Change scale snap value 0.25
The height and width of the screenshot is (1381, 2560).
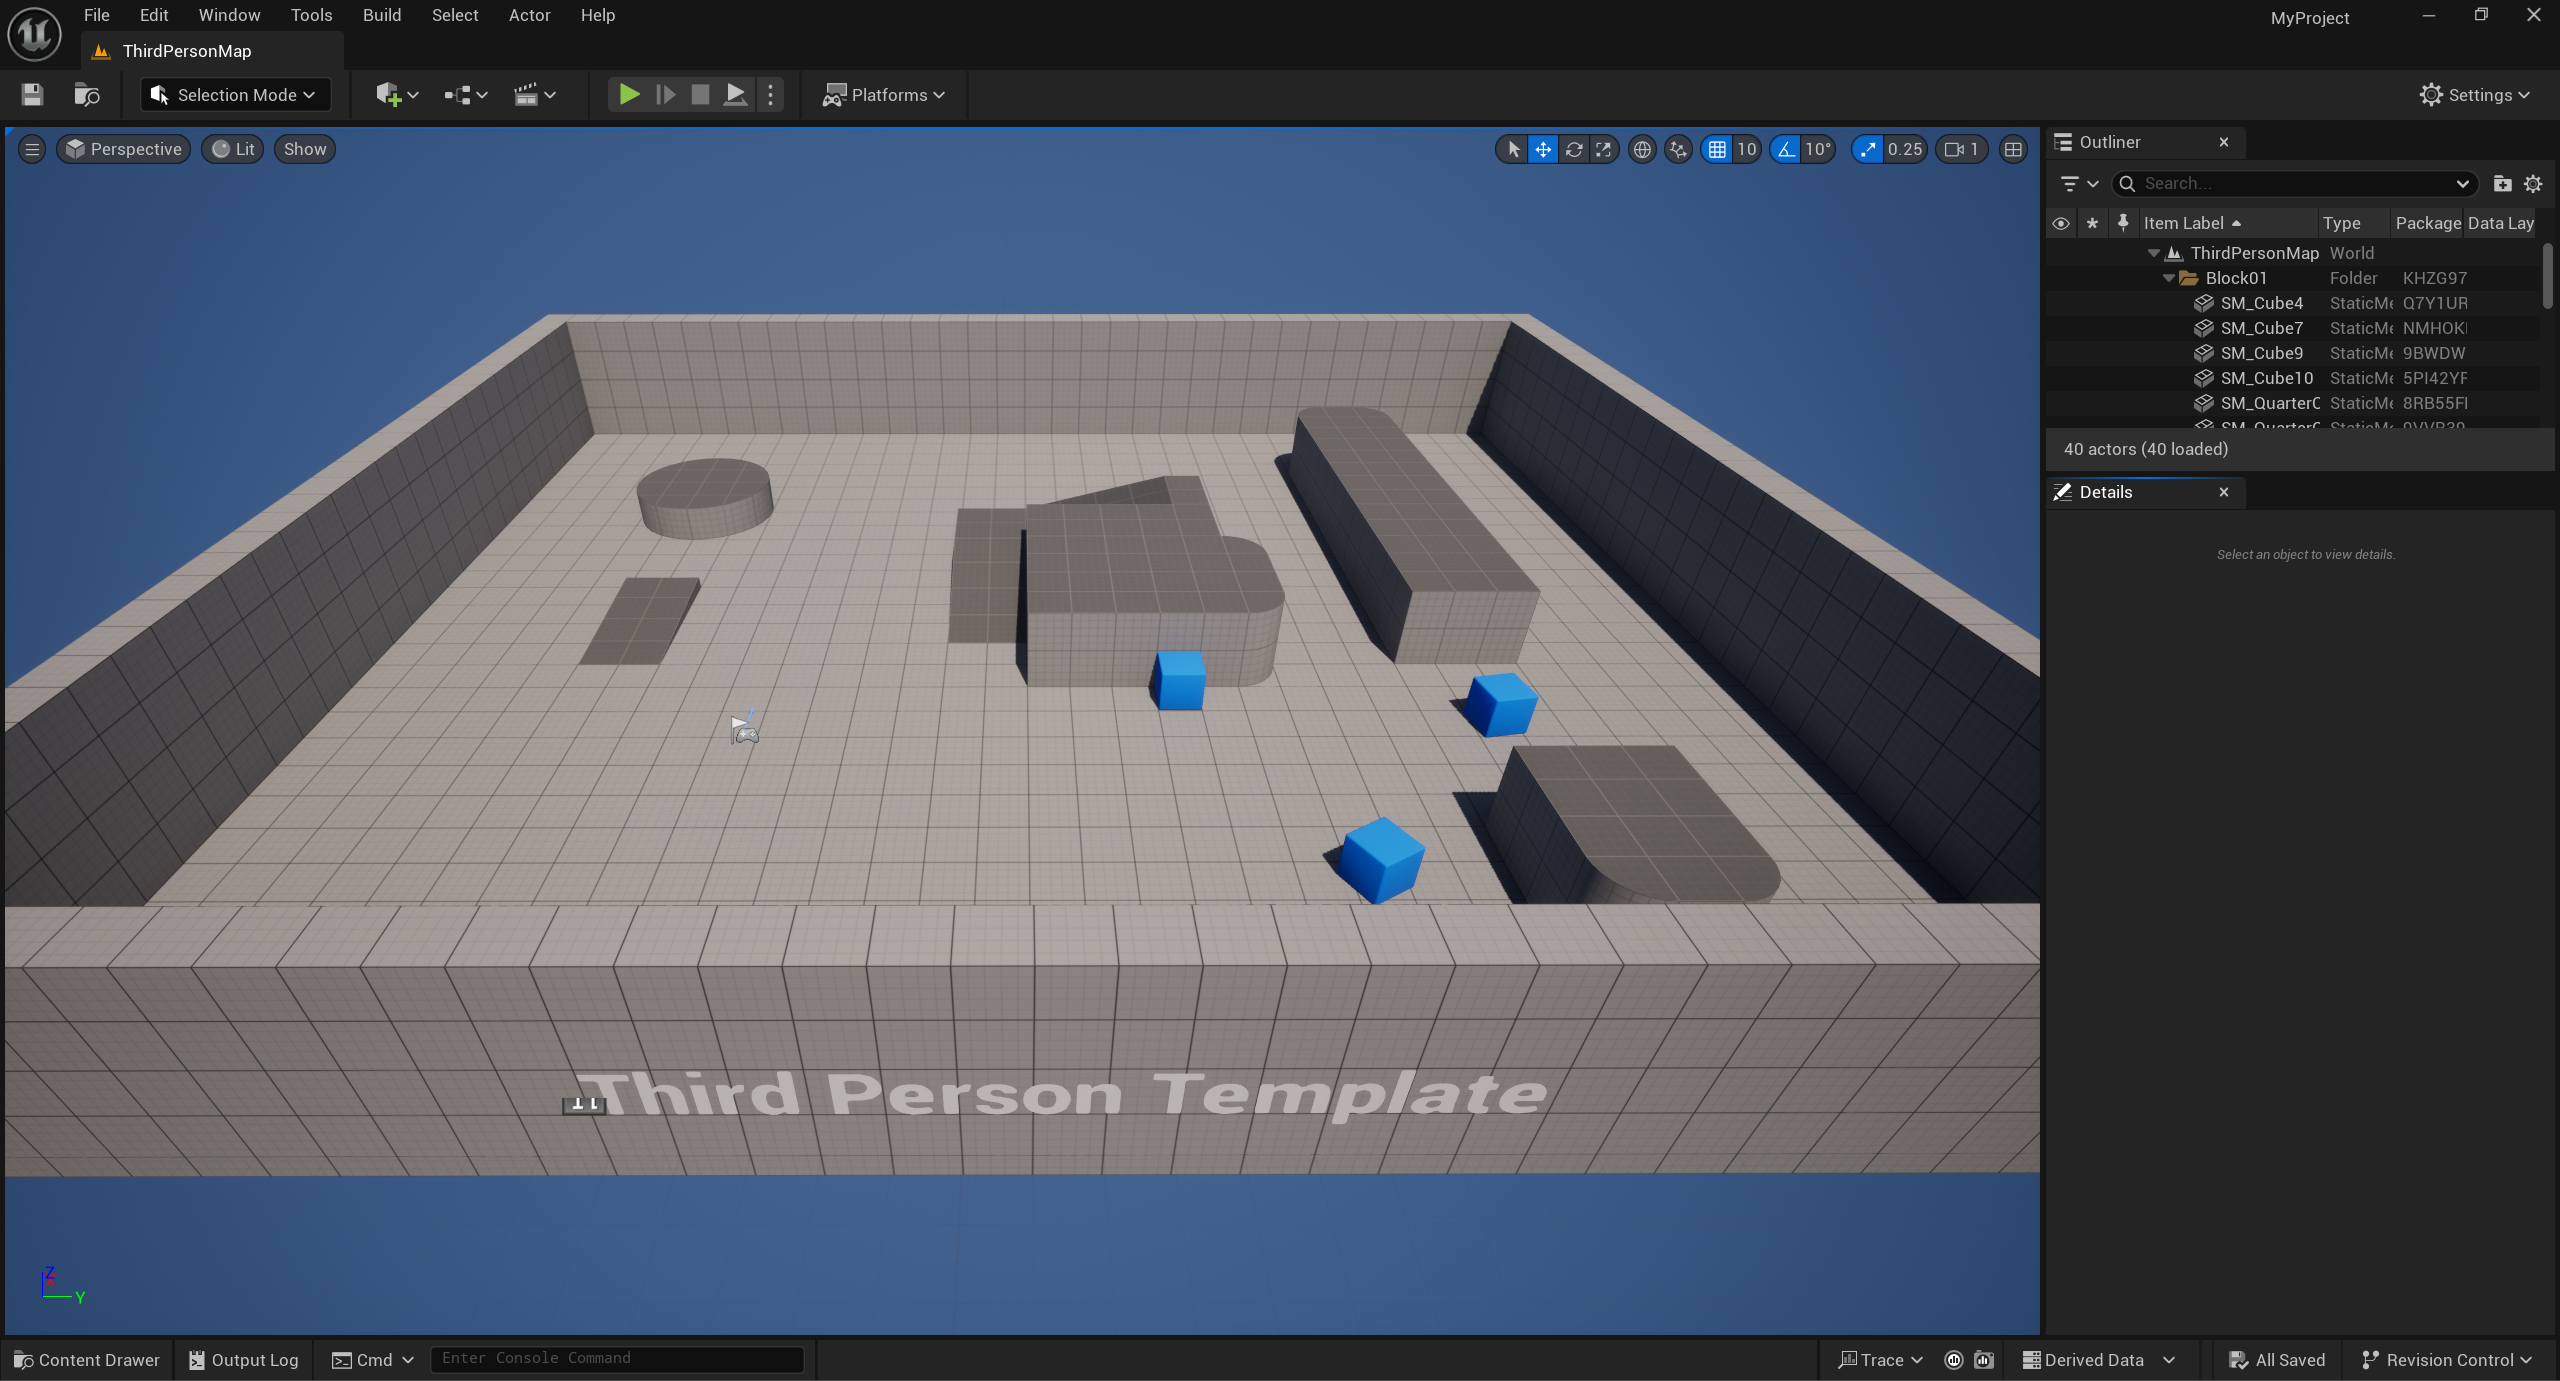coord(1904,149)
